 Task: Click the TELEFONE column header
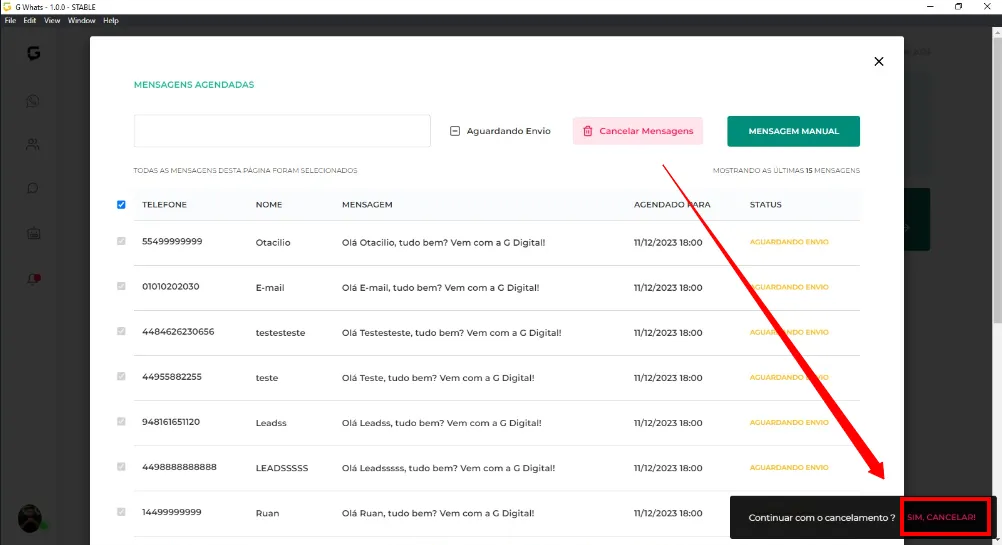pos(164,204)
